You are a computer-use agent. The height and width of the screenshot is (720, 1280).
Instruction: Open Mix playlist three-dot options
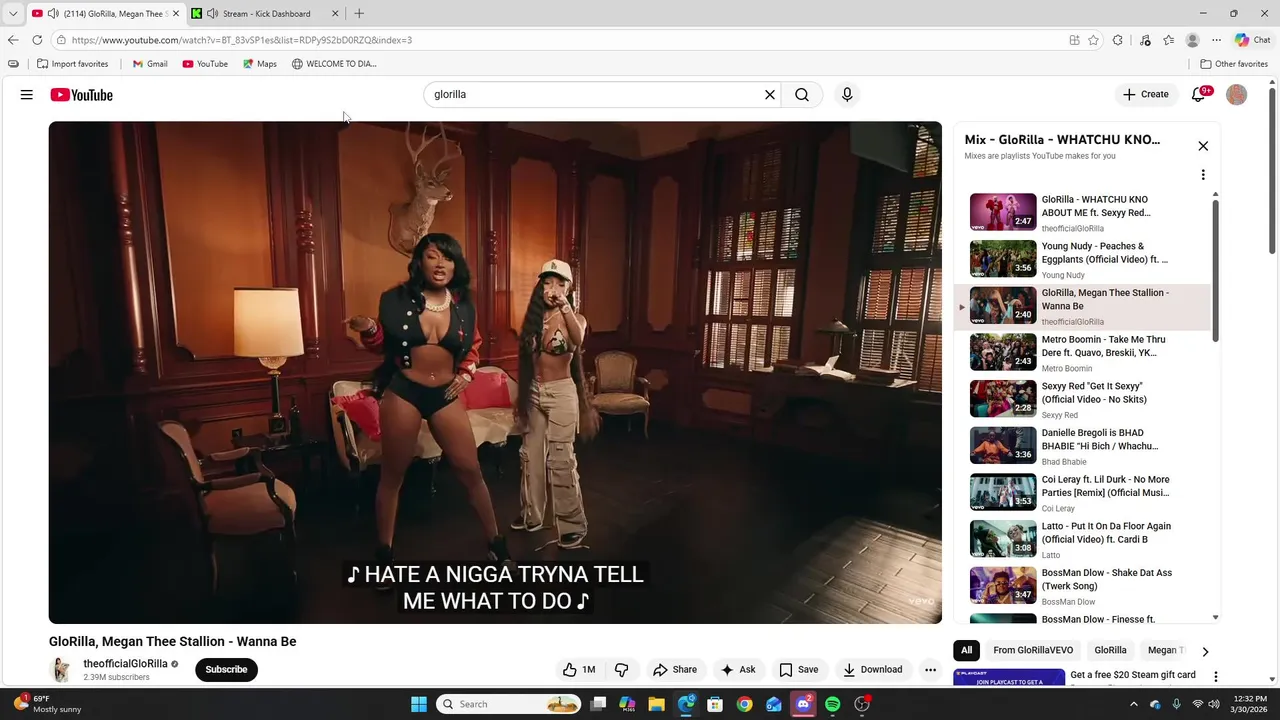pos(1203,175)
